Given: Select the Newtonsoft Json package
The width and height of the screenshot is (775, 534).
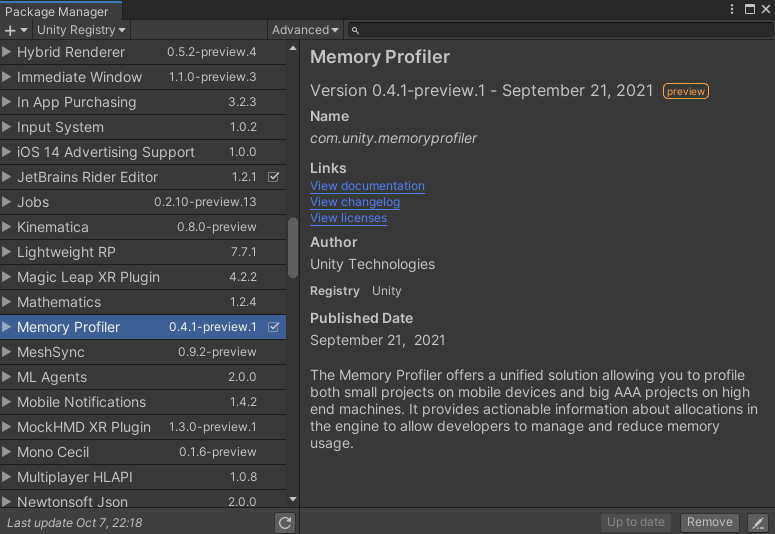Looking at the screenshot, I should coord(143,499).
